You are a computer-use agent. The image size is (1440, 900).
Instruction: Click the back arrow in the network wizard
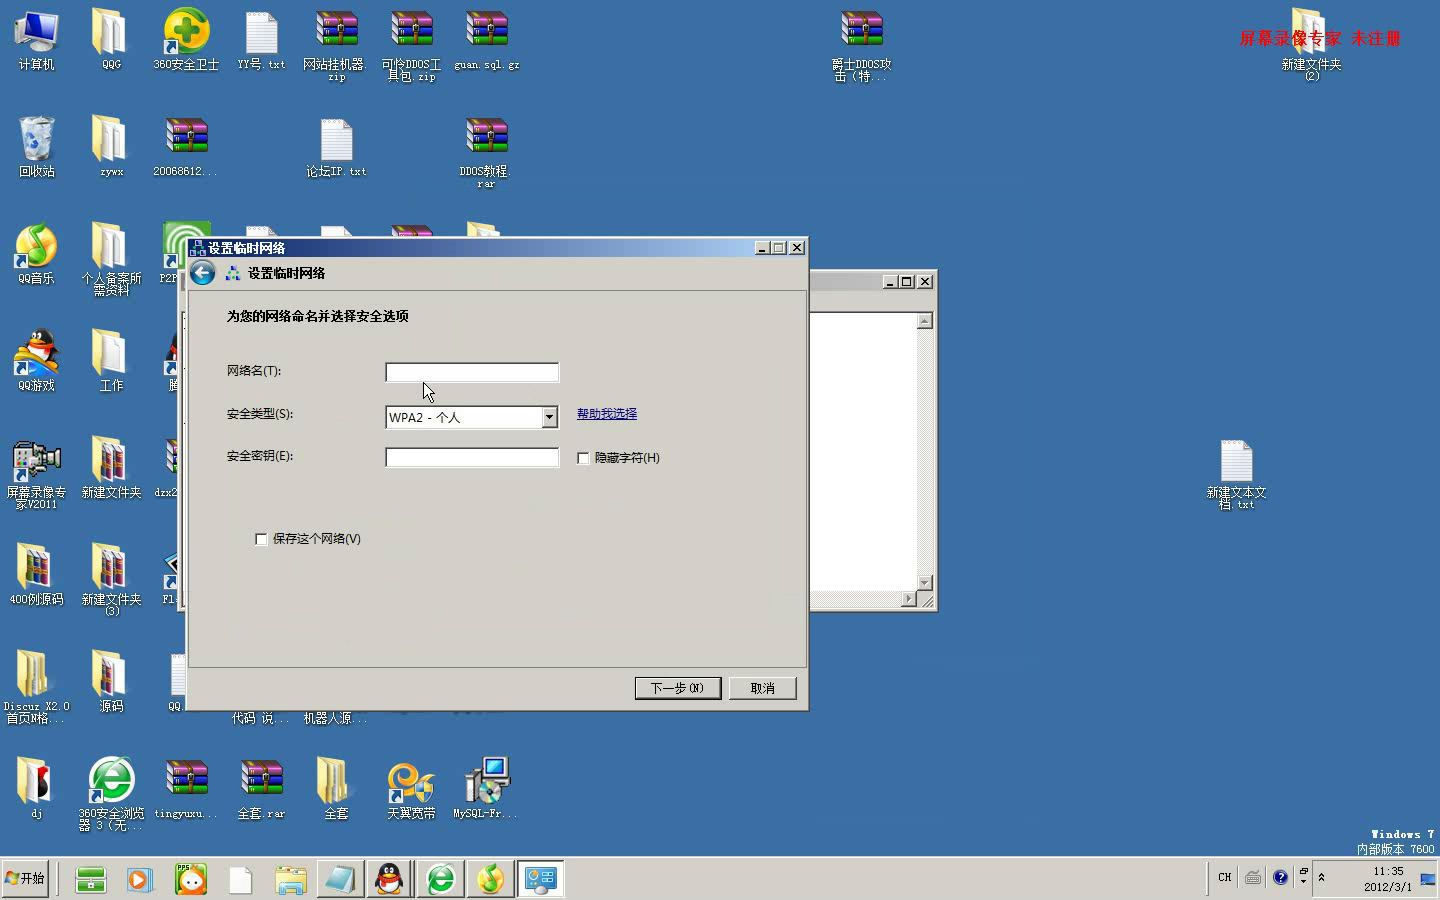(202, 272)
